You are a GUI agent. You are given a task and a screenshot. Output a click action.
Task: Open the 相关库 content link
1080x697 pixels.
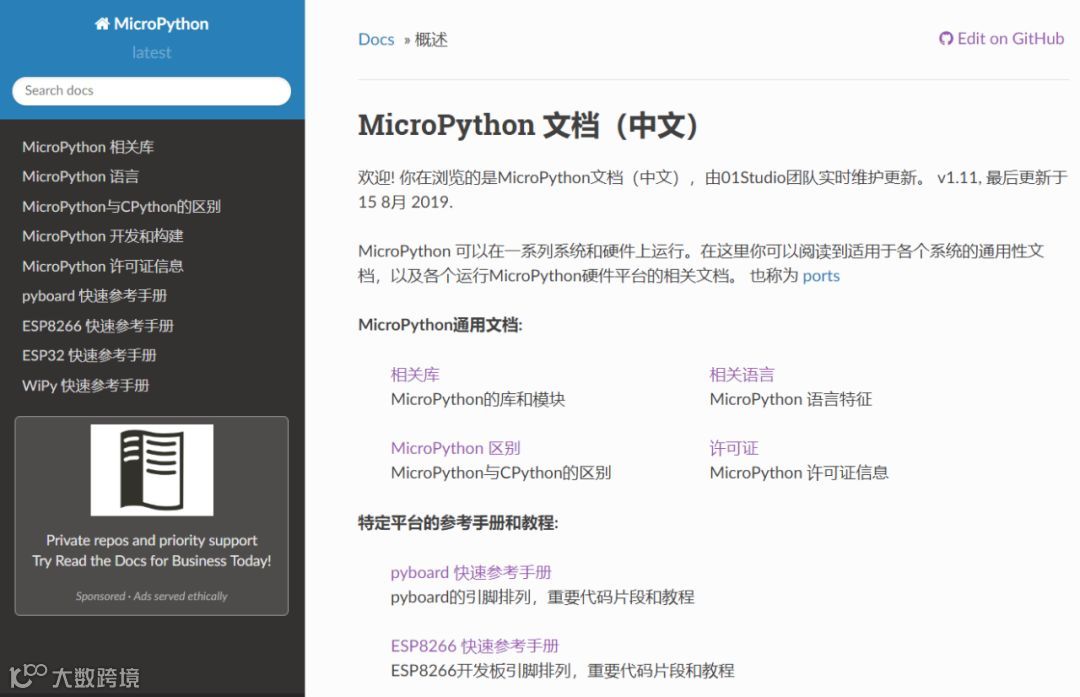pyautogui.click(x=415, y=375)
